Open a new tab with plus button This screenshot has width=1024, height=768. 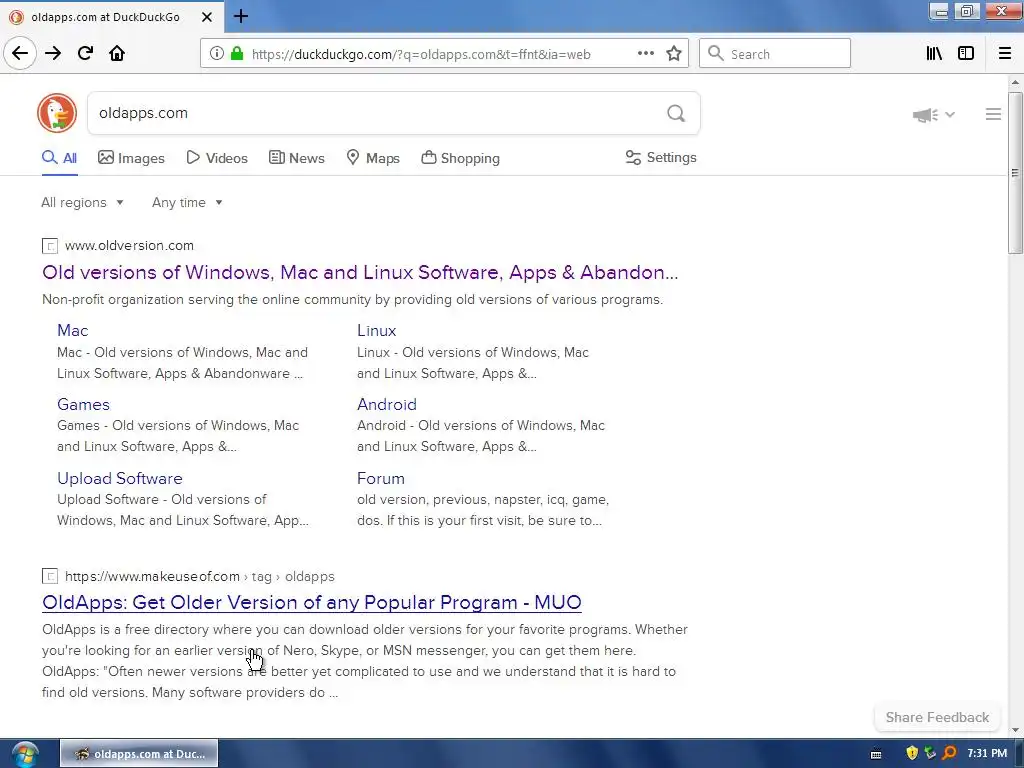pyautogui.click(x=240, y=16)
